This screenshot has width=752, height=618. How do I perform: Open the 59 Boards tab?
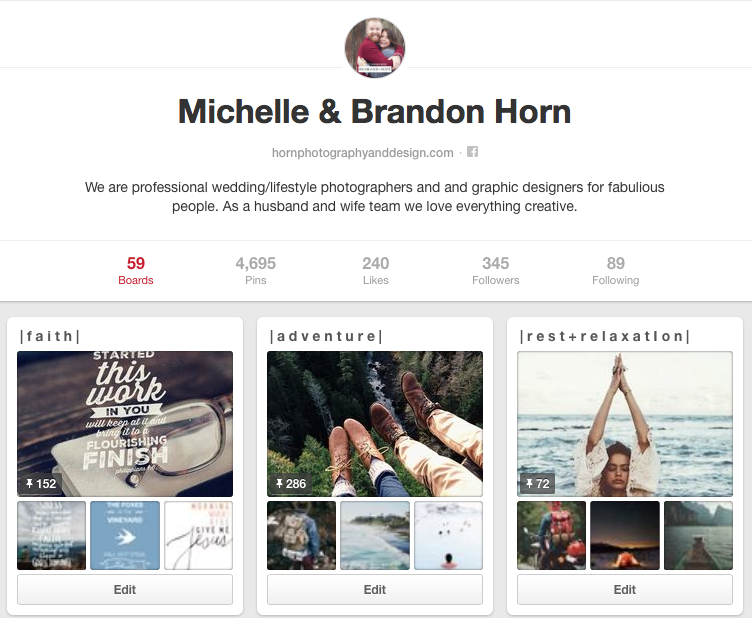click(x=136, y=271)
